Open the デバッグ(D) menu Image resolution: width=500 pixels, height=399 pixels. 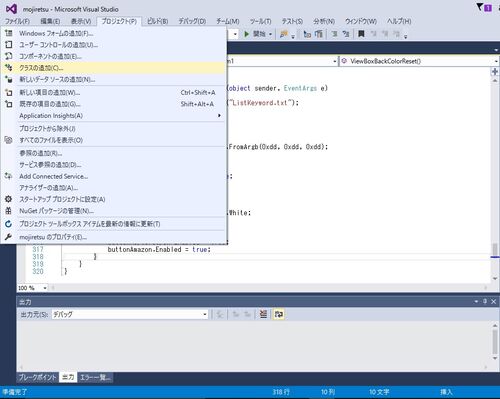[192, 21]
